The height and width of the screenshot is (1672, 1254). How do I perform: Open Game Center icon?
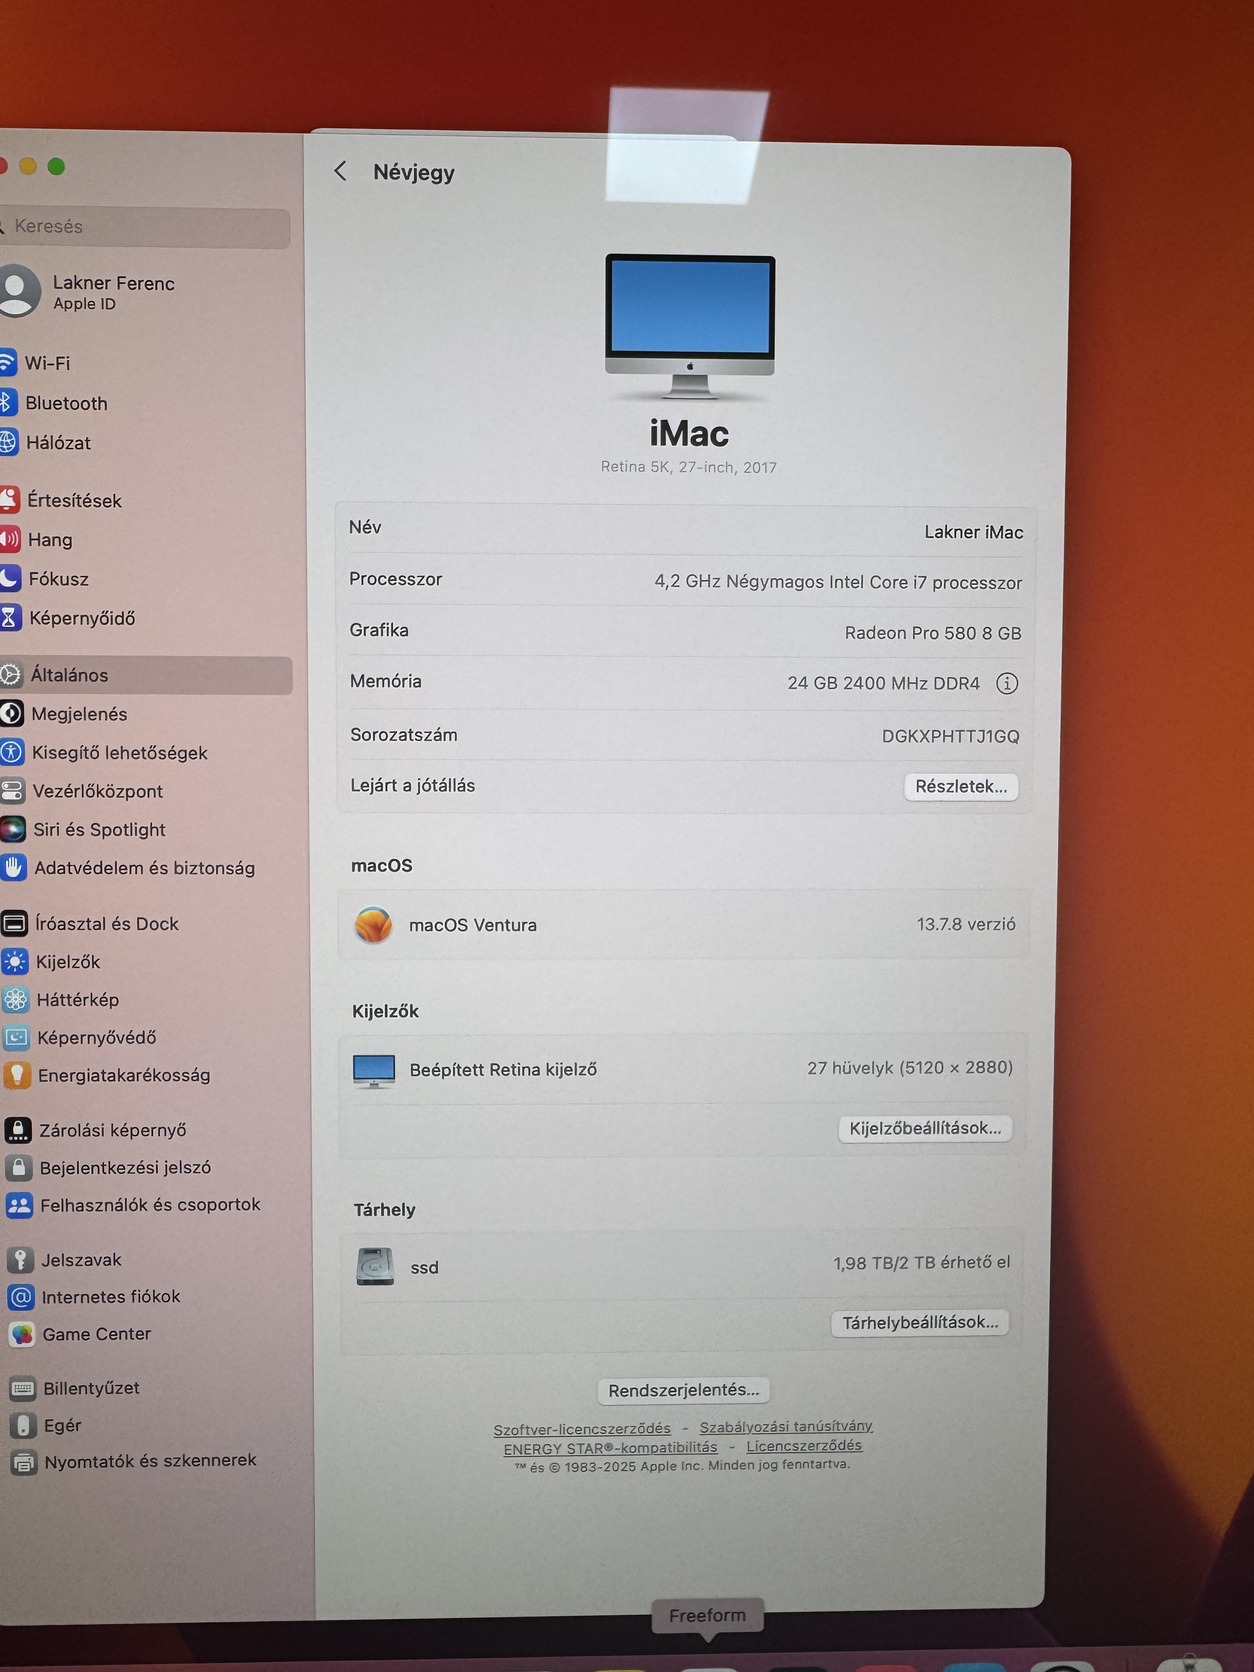pos(22,1334)
